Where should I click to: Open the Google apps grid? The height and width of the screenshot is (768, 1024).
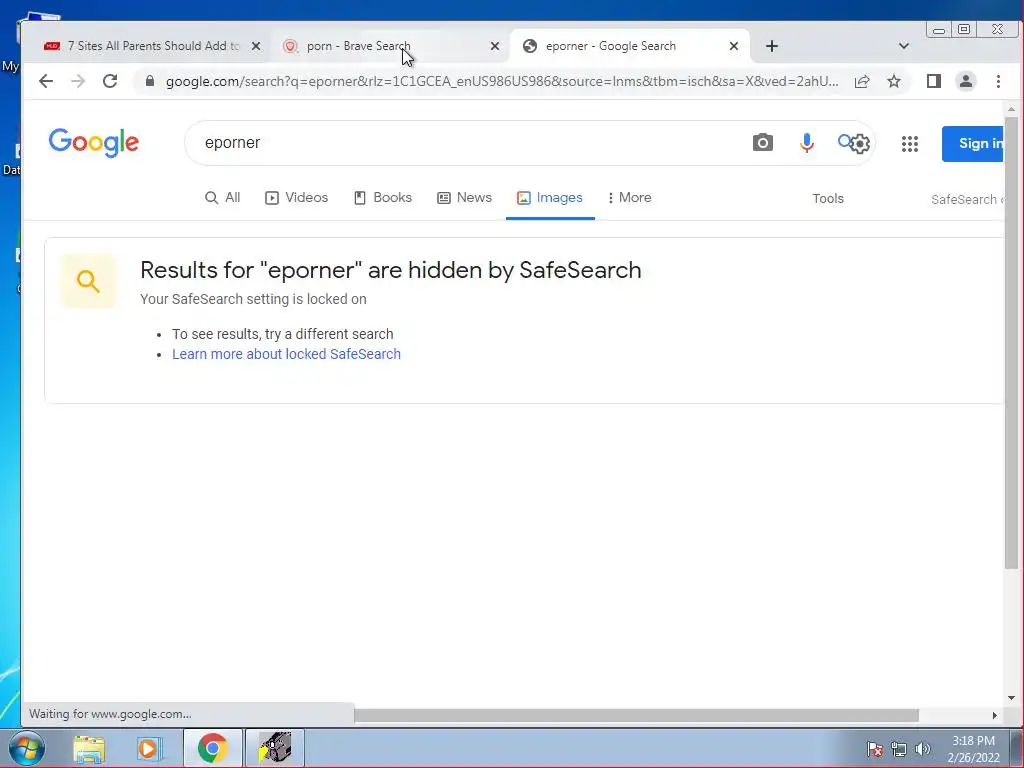(x=910, y=144)
